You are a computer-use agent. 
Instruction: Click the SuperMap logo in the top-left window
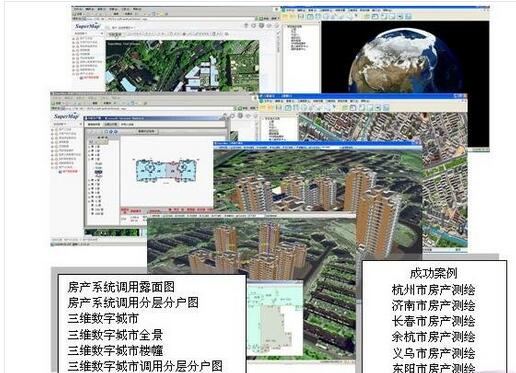click(88, 26)
